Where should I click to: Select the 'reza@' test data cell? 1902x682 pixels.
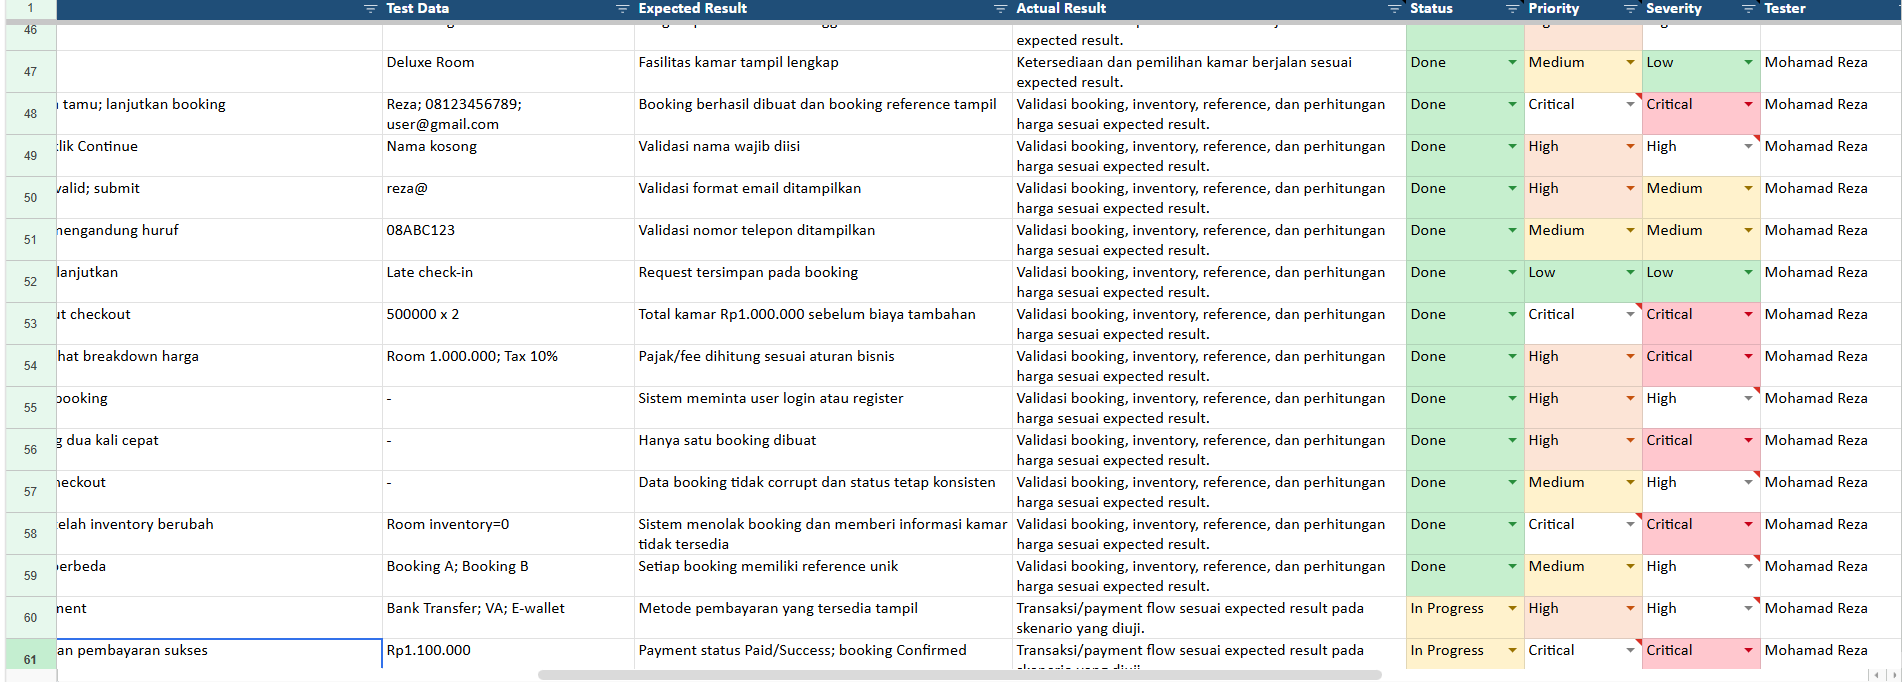pos(508,198)
